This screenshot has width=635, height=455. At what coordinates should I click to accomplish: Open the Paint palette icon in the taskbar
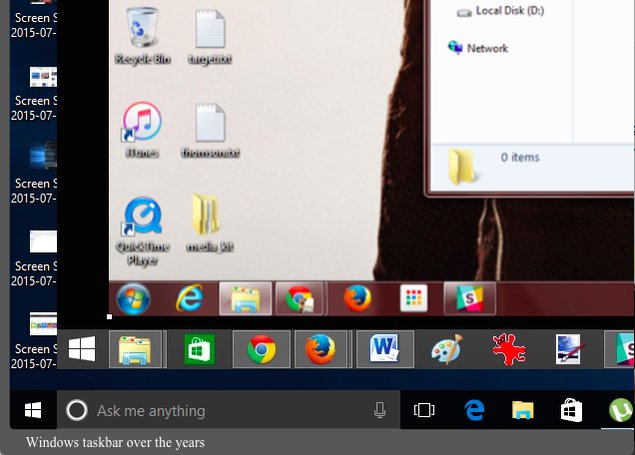[447, 349]
